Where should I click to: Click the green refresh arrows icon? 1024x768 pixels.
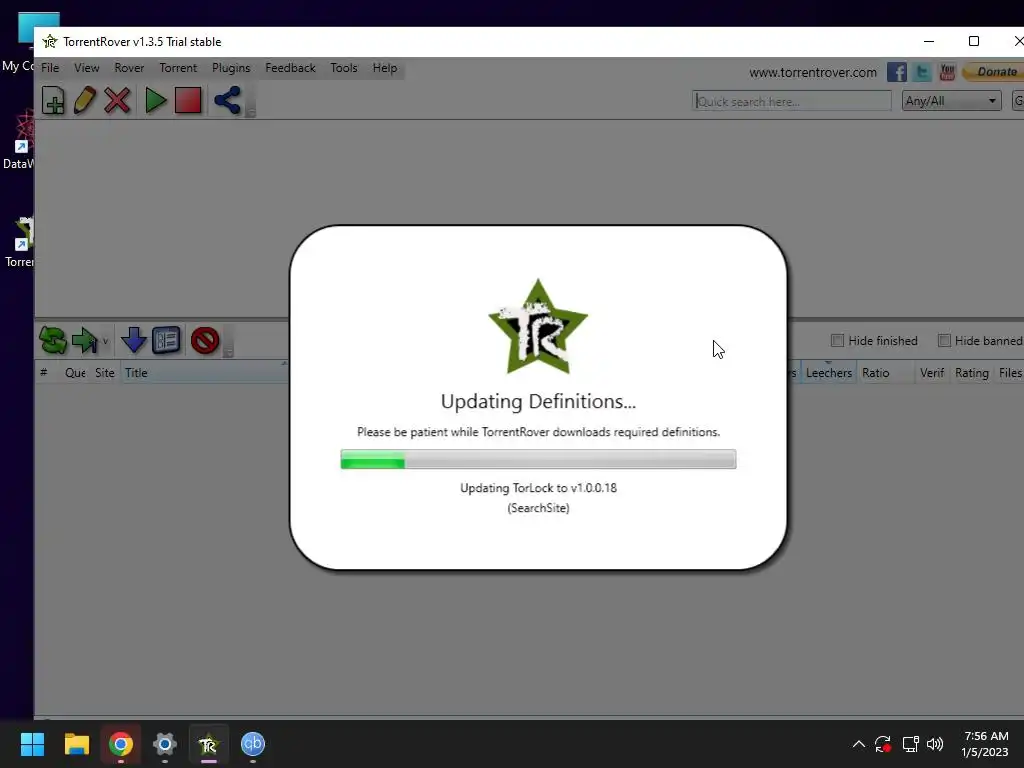pos(53,340)
